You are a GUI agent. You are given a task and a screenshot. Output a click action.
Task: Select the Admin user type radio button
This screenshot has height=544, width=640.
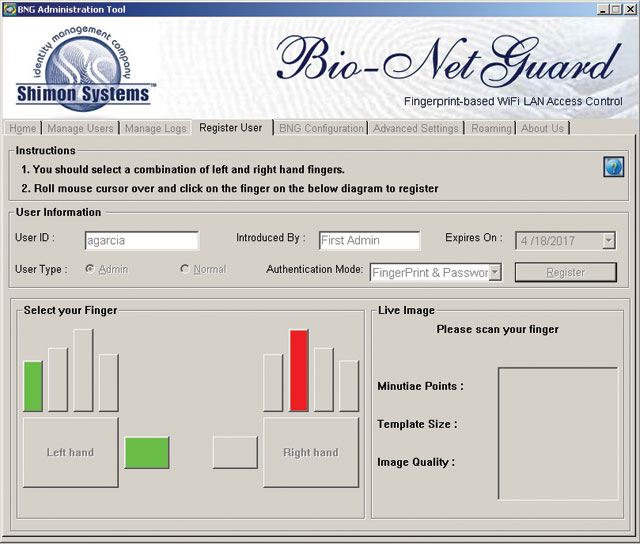click(89, 269)
